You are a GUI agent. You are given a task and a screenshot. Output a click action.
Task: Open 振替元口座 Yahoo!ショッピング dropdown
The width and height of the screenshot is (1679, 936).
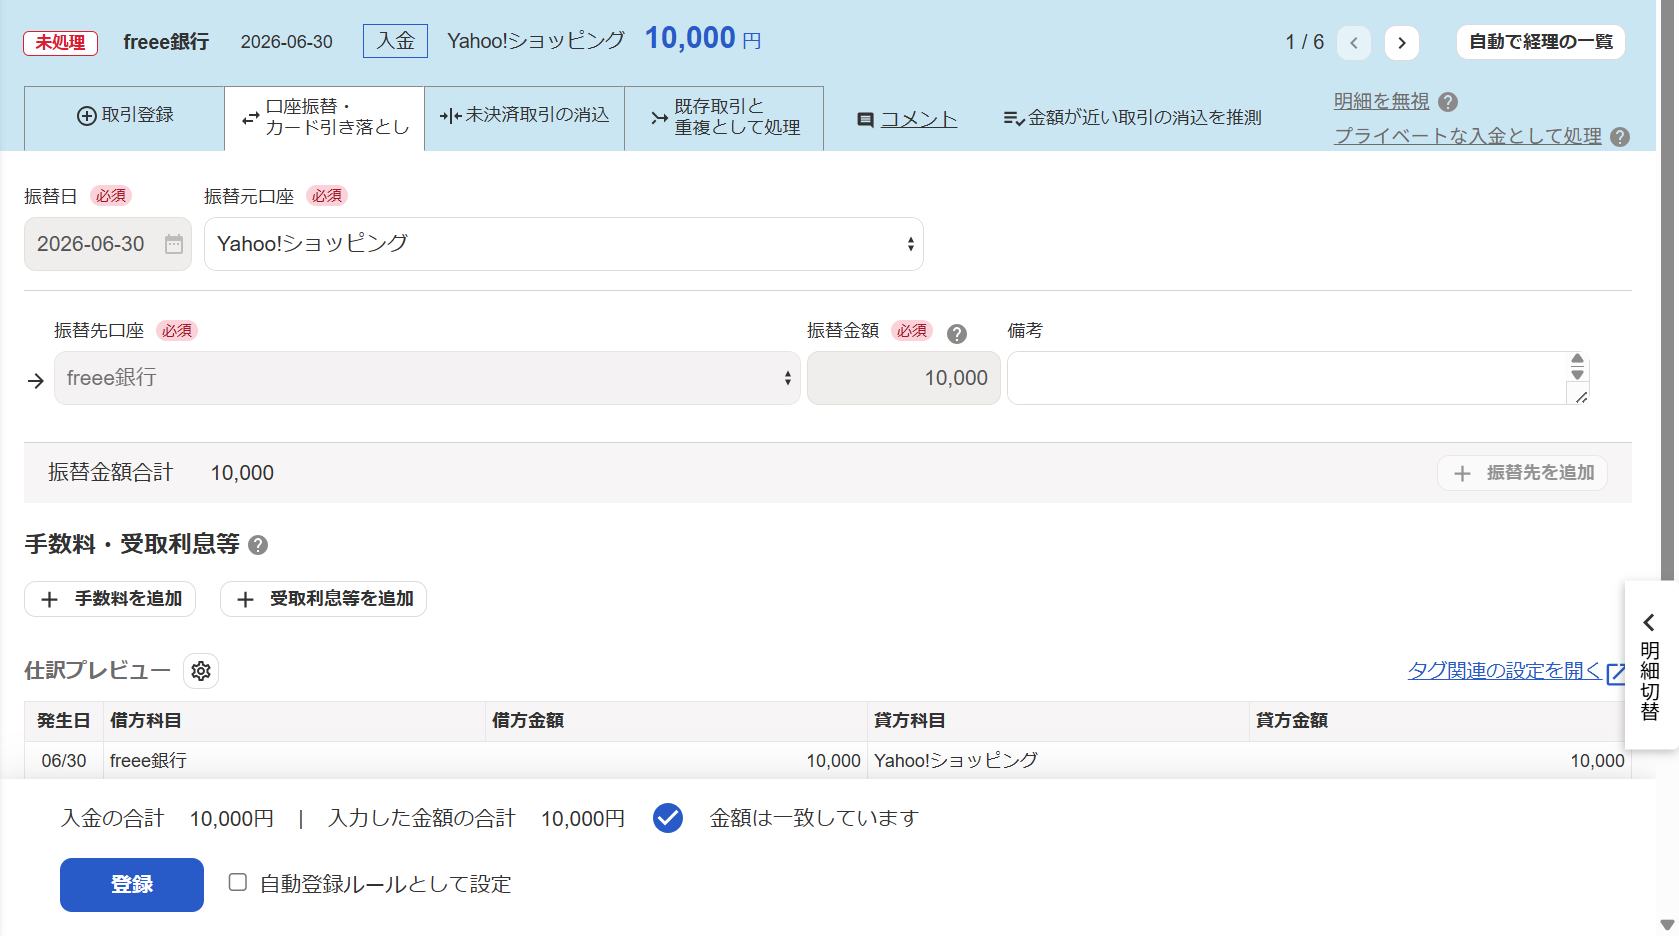(x=564, y=244)
